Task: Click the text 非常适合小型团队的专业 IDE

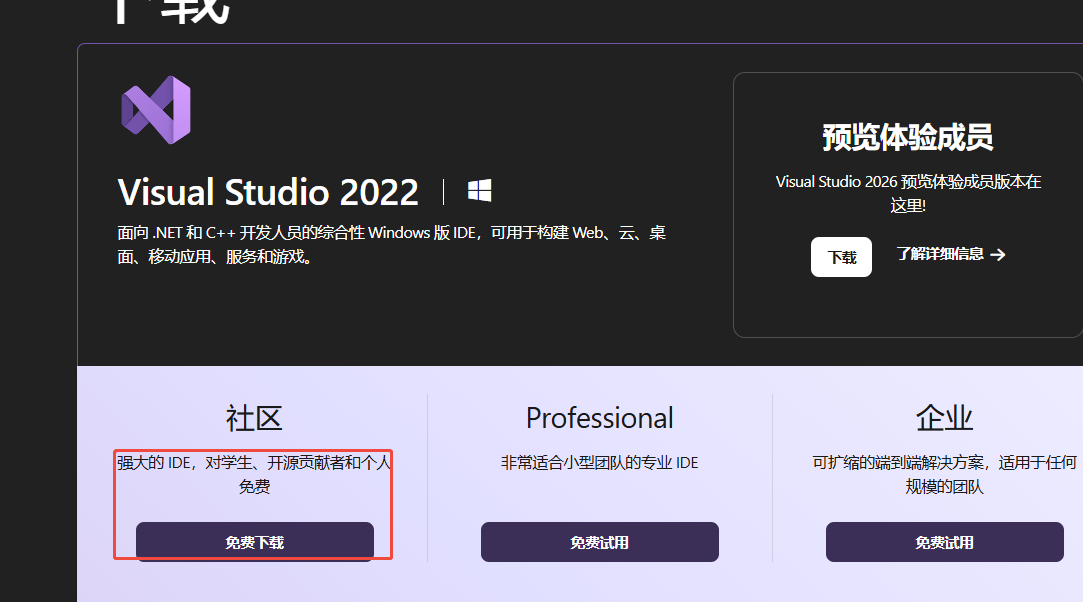Action: (600, 463)
